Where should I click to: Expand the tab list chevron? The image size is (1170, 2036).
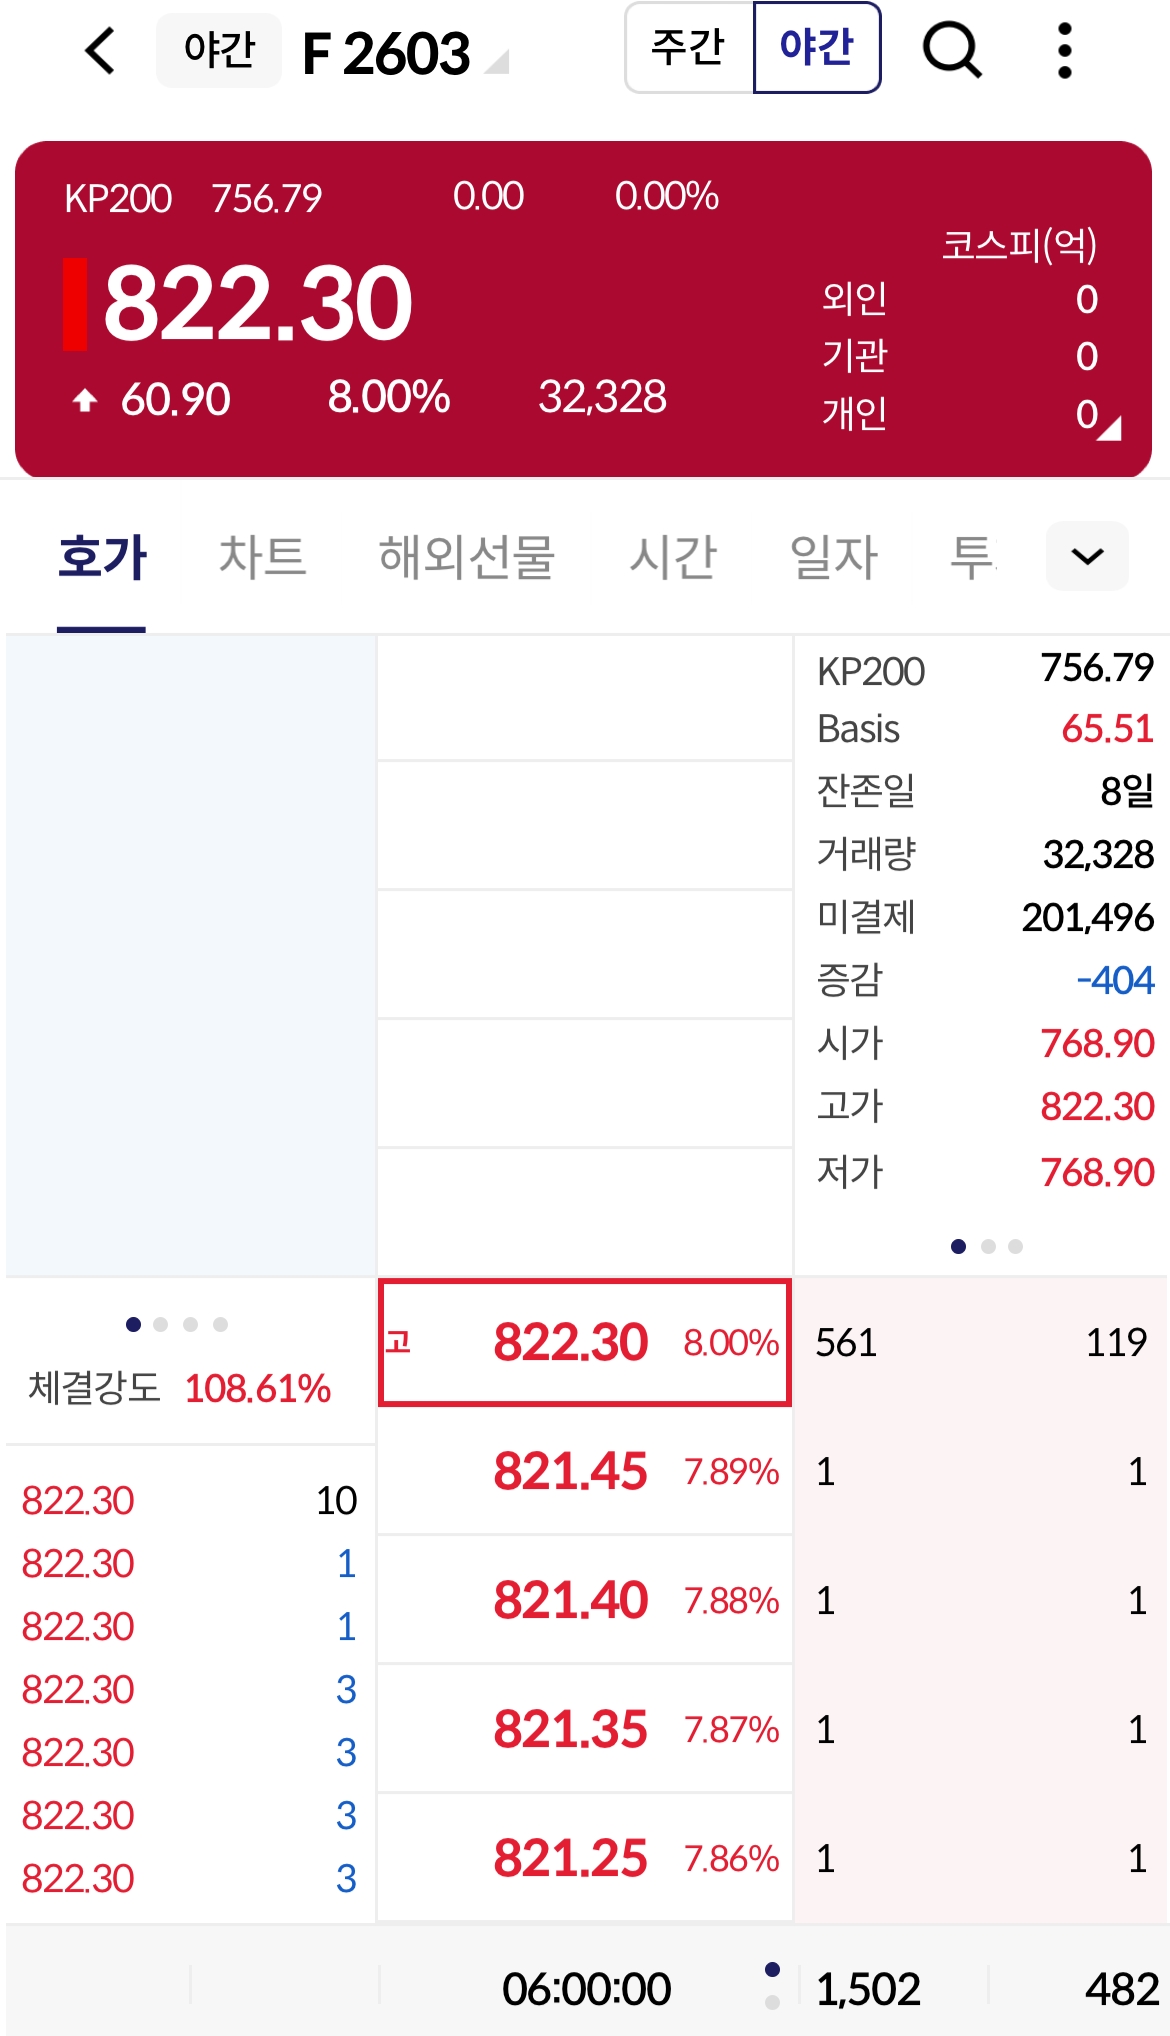click(1087, 556)
